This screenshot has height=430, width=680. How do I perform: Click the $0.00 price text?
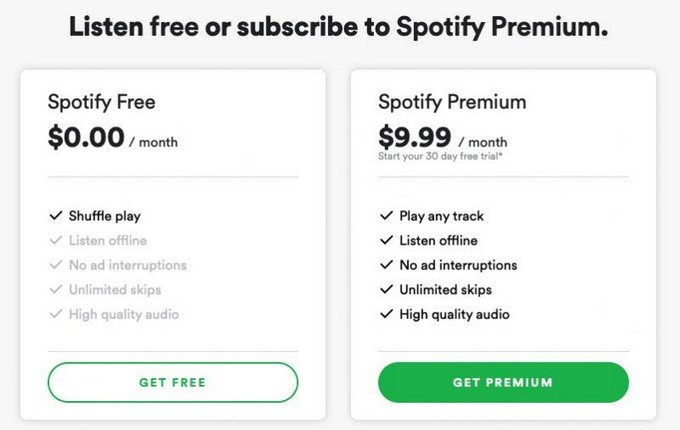(x=86, y=137)
